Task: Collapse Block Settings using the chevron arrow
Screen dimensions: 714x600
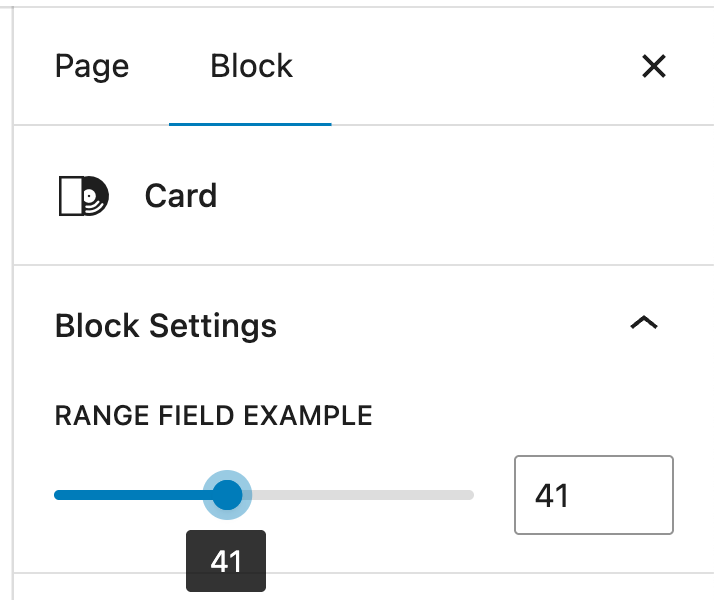Action: click(x=644, y=323)
